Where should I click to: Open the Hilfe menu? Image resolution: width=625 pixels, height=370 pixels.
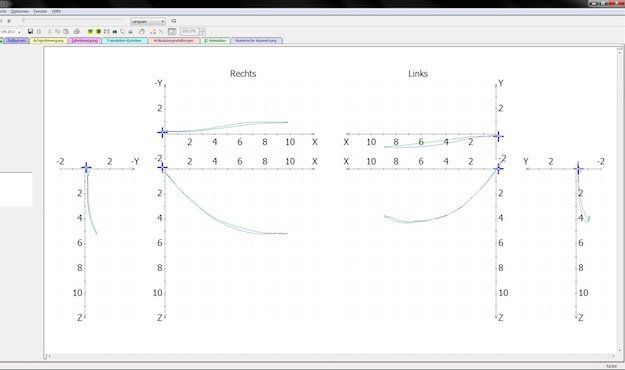pyautogui.click(x=56, y=11)
